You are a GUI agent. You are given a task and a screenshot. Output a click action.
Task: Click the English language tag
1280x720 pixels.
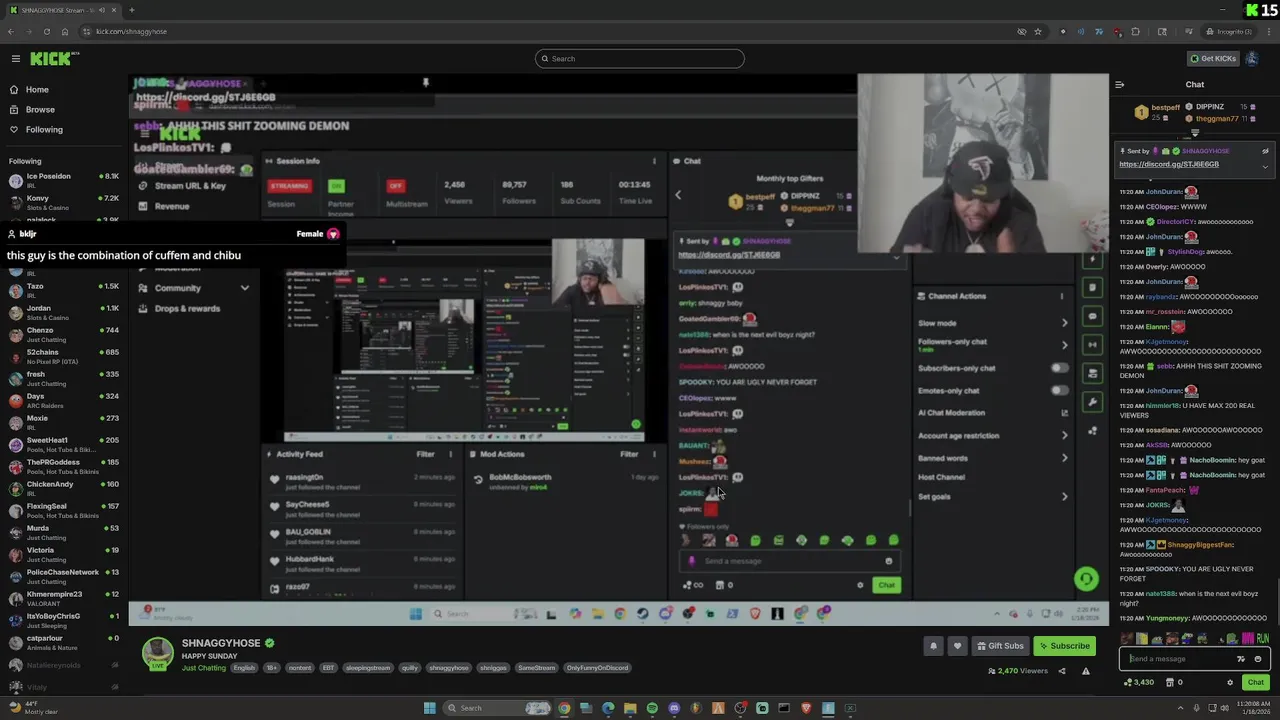244,668
